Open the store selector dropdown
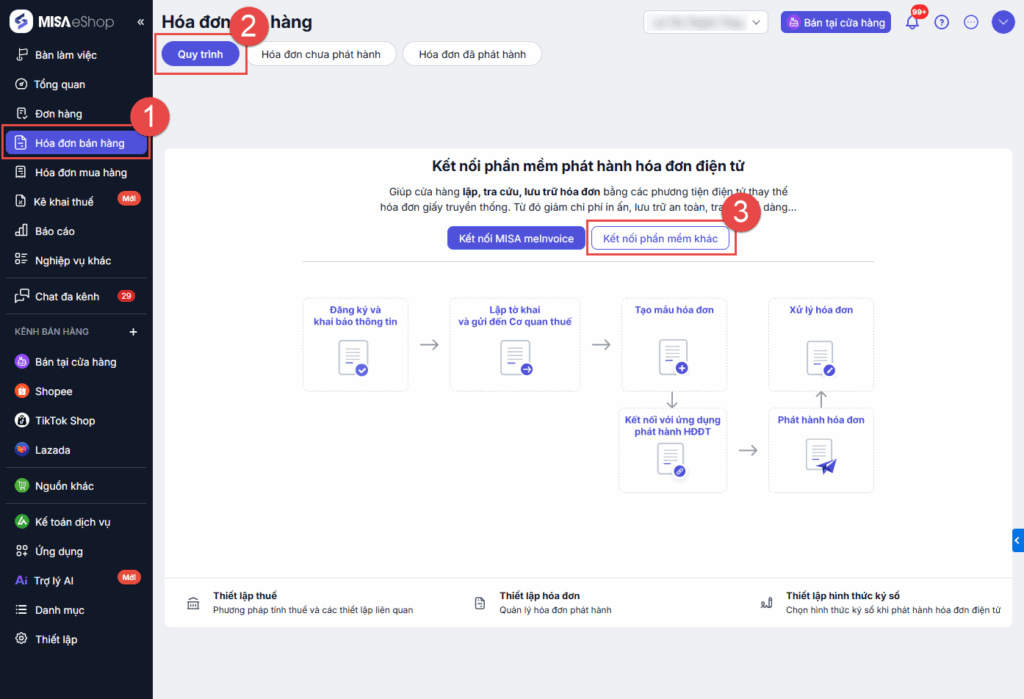 coord(705,22)
